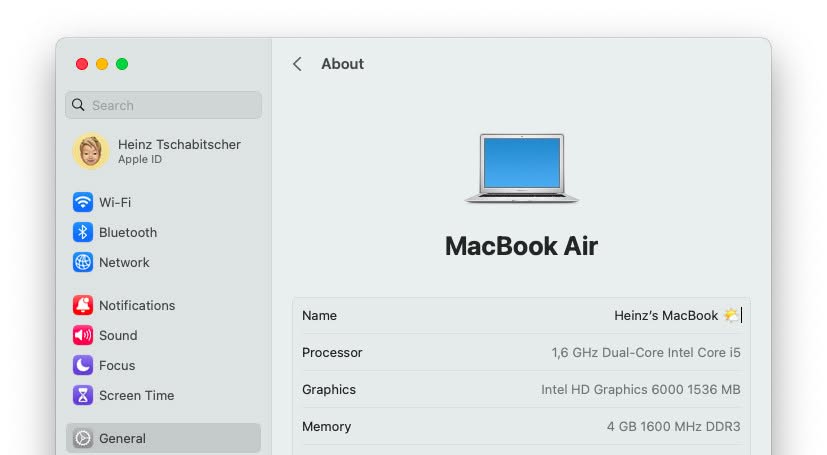
Task: Open Screen Time hourglass icon
Action: (83, 395)
